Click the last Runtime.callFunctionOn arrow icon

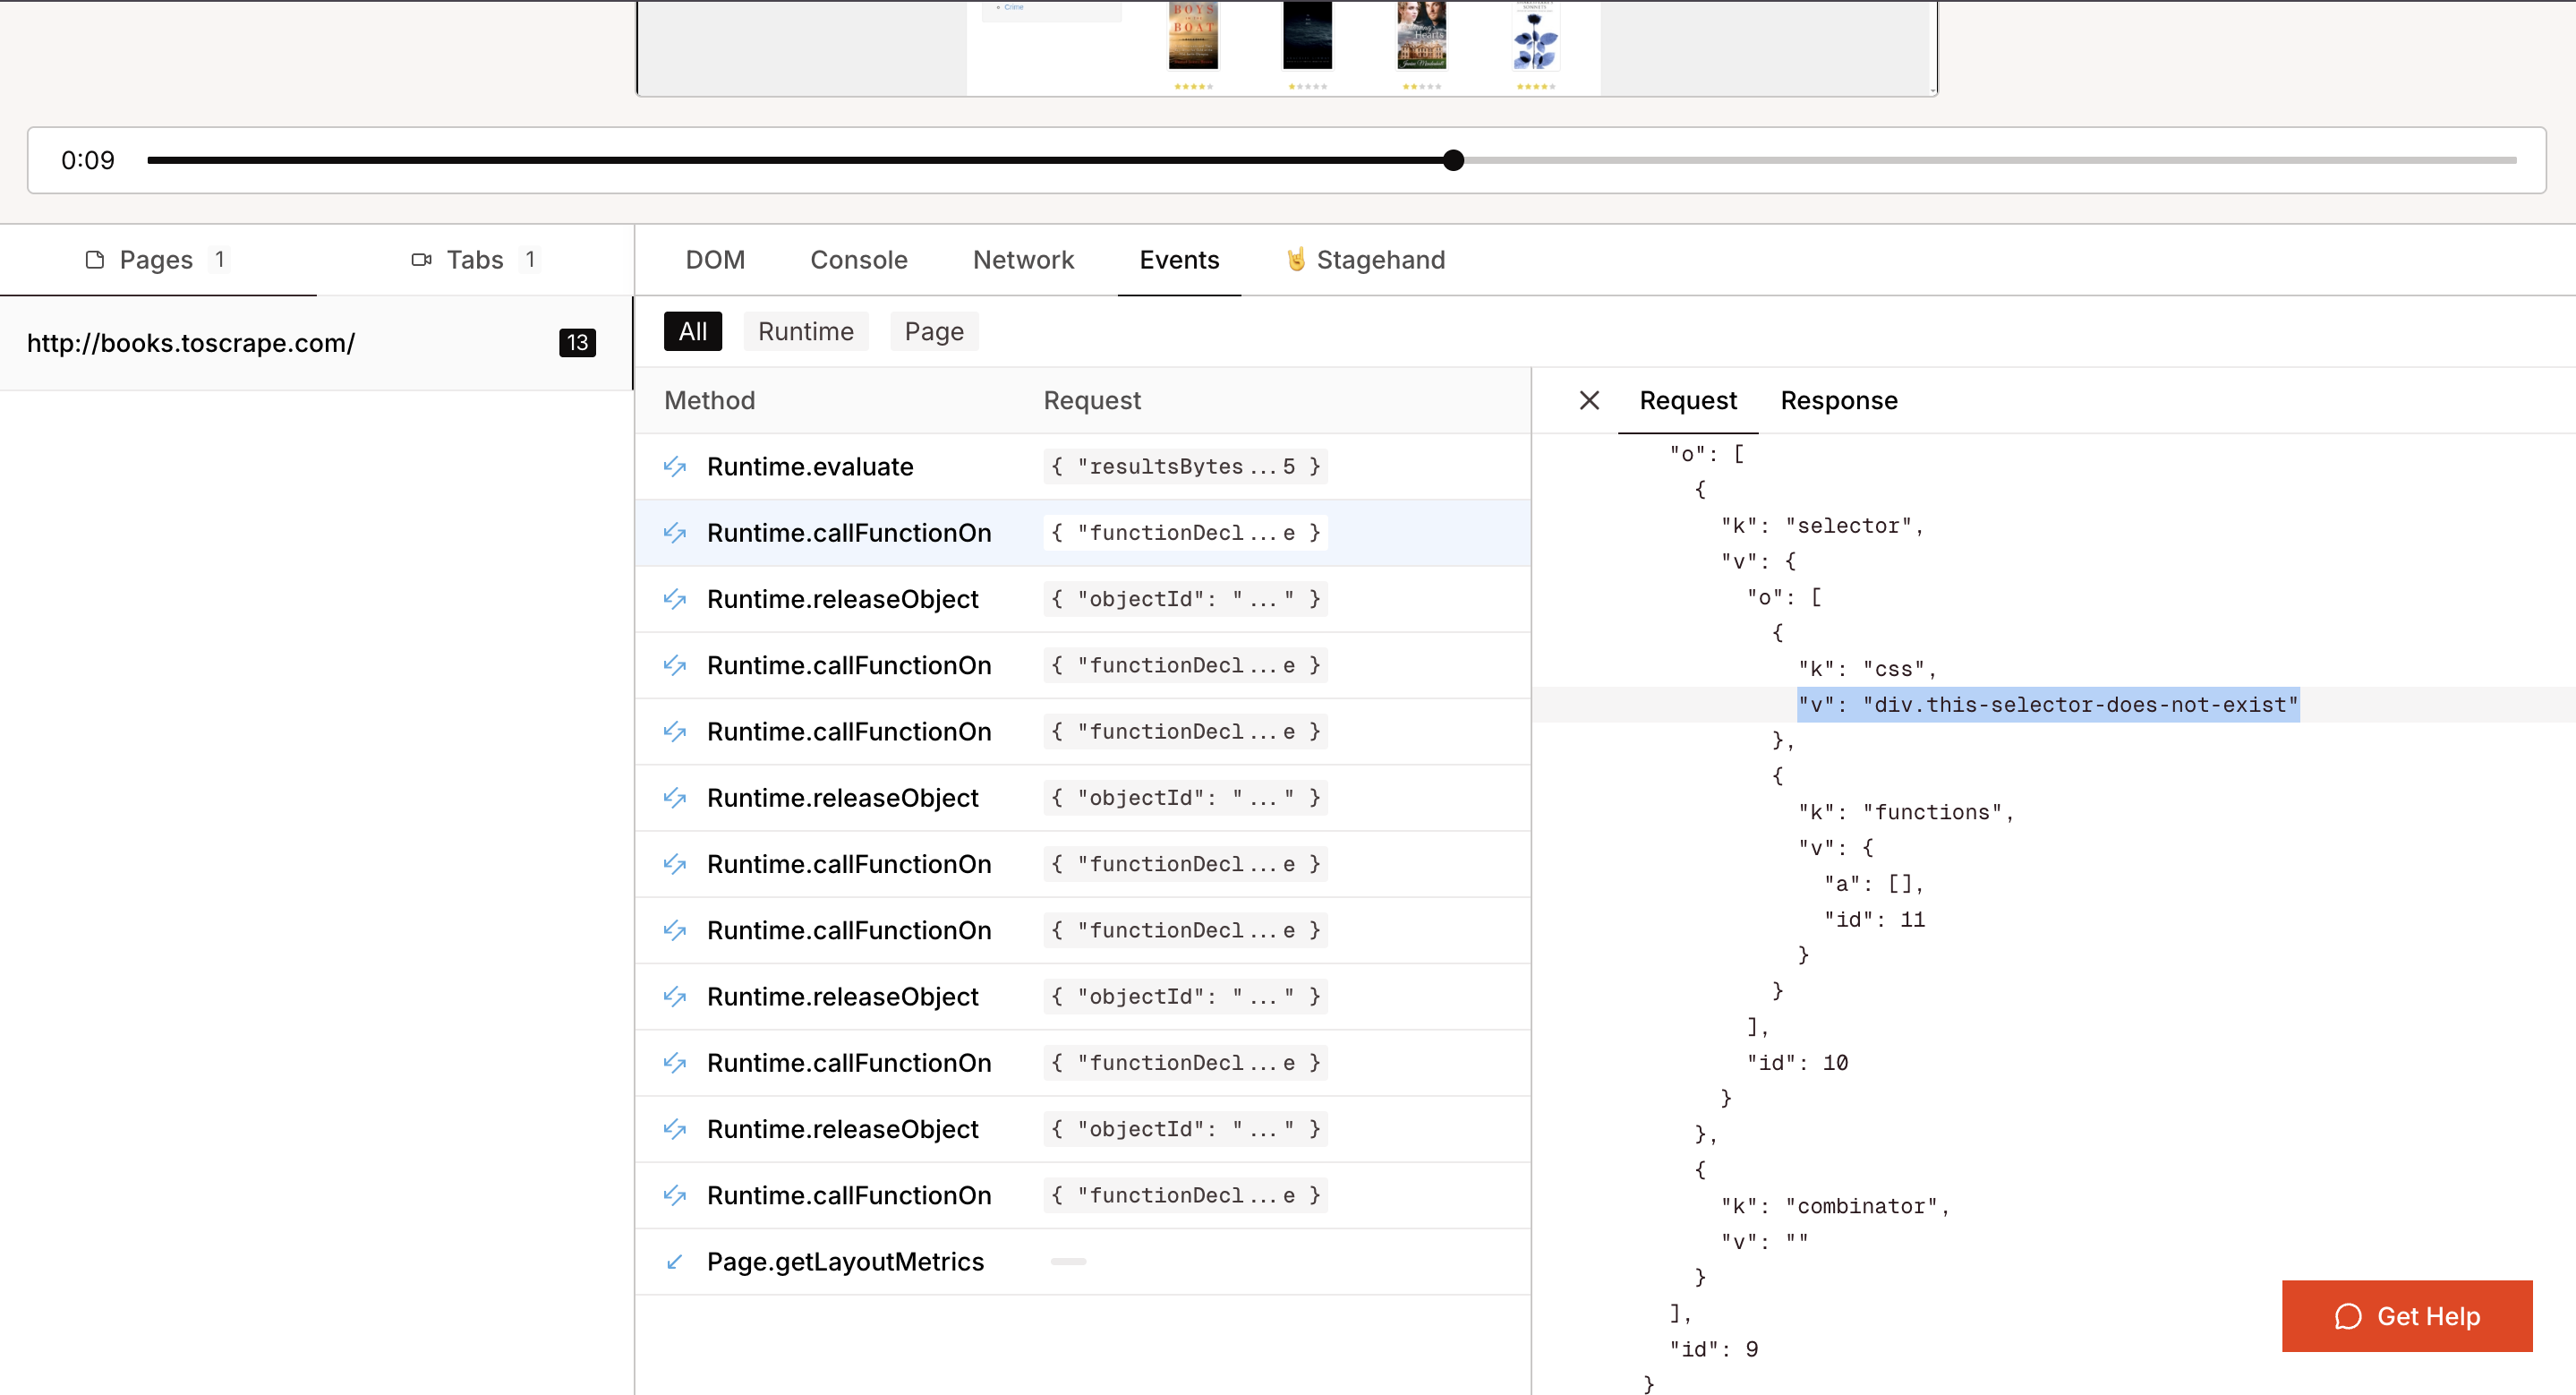pyautogui.click(x=675, y=1195)
